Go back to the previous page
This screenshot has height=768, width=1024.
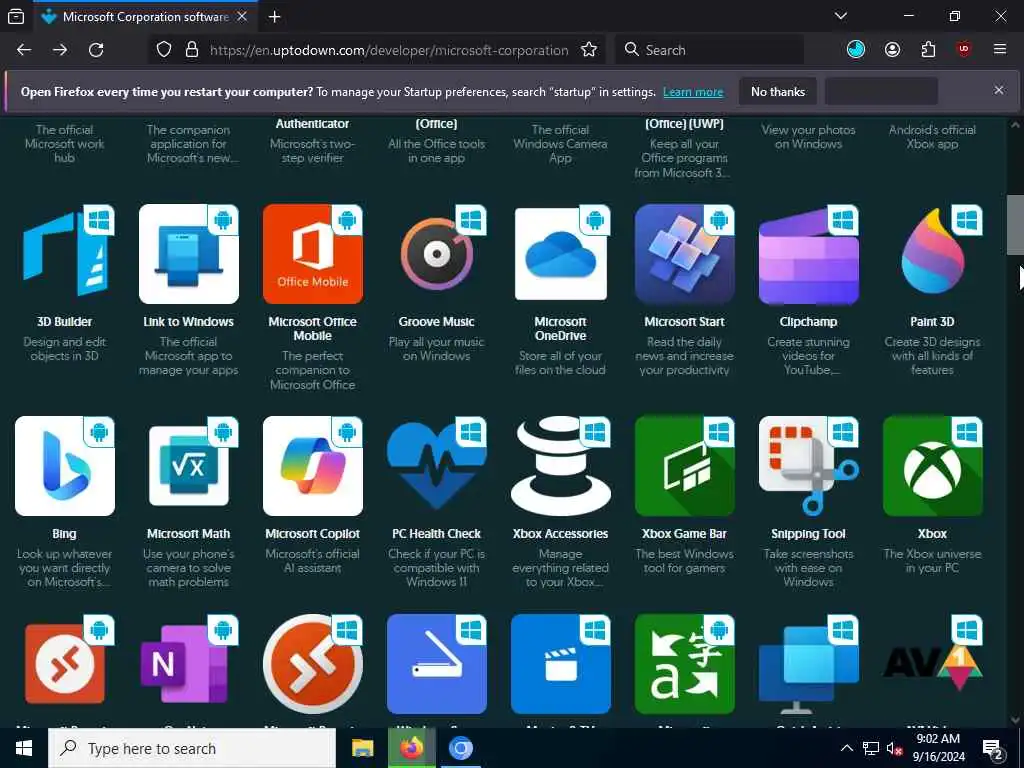click(x=24, y=50)
